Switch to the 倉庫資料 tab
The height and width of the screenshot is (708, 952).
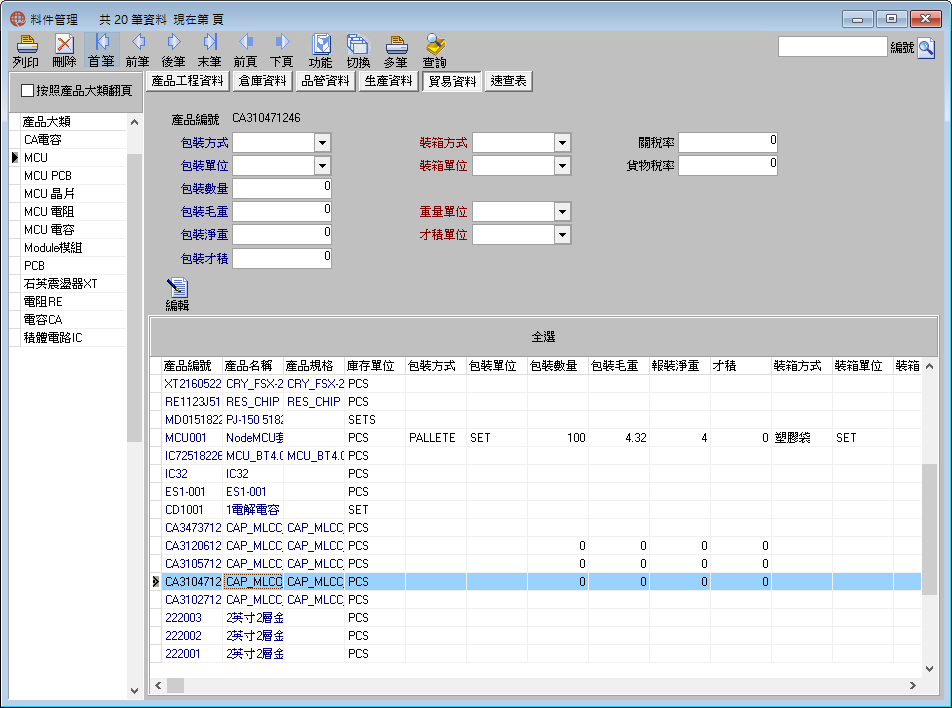pyautogui.click(x=262, y=81)
